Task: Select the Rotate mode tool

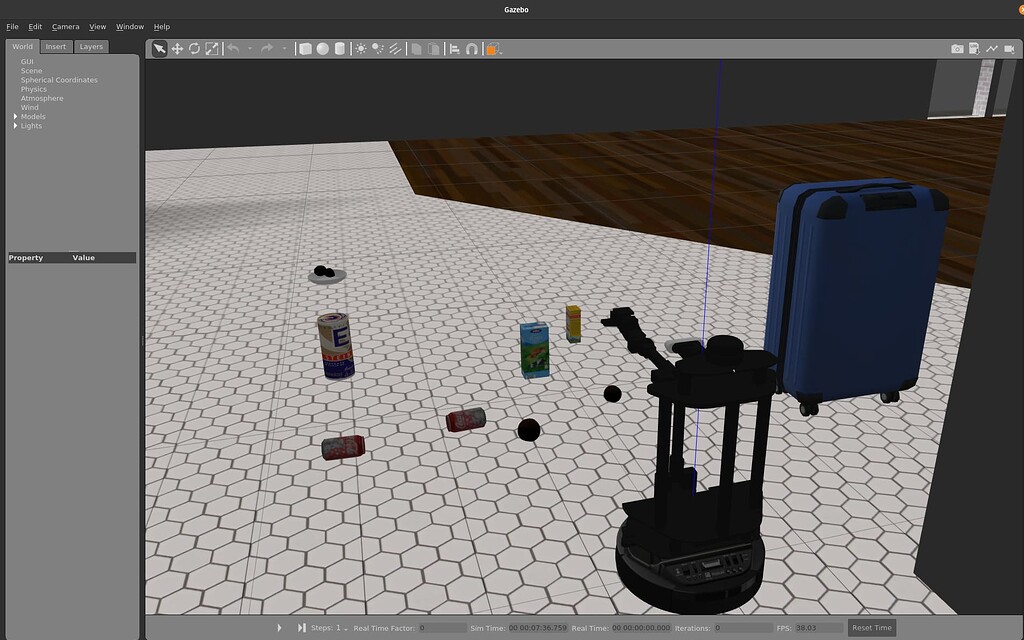Action: 193,48
